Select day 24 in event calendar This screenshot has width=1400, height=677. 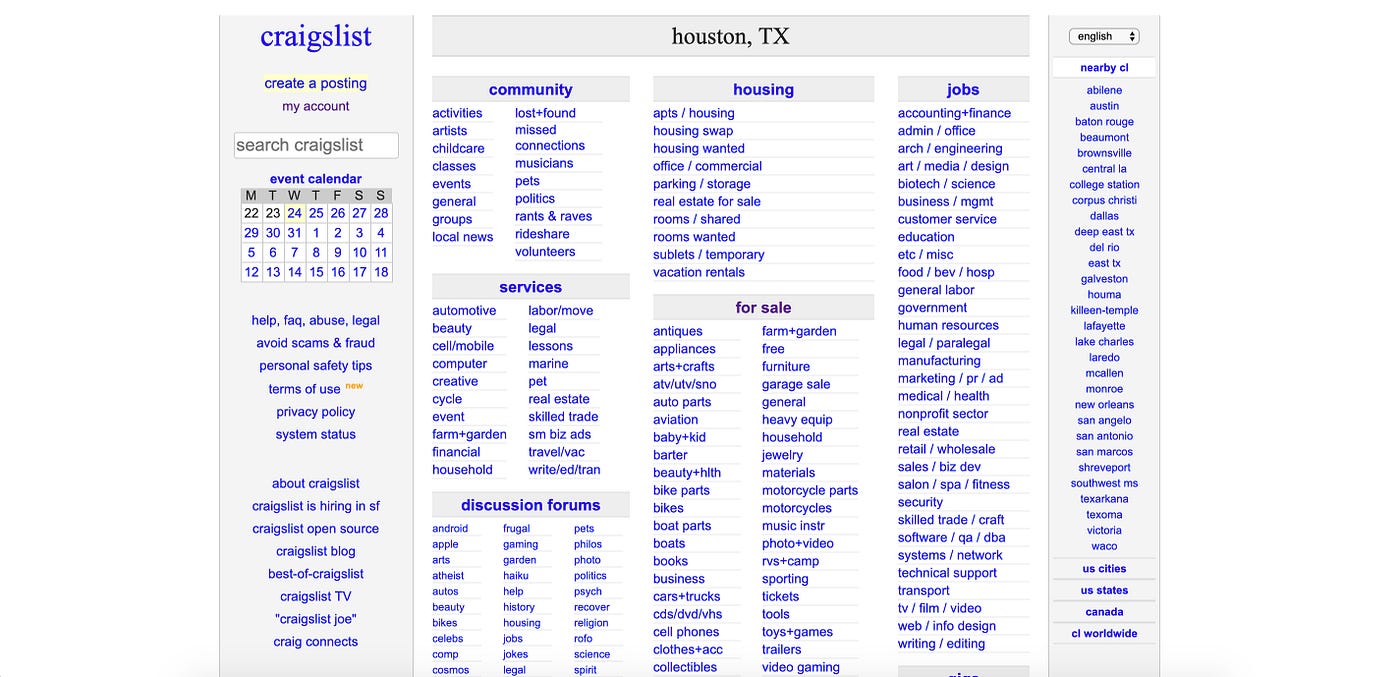[295, 213]
